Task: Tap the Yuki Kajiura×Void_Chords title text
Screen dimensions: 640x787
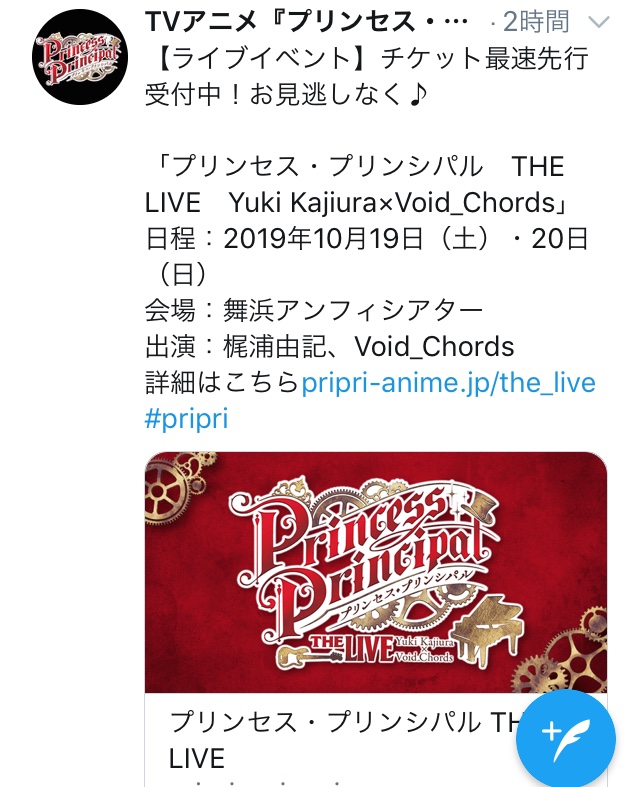Action: coord(398,203)
